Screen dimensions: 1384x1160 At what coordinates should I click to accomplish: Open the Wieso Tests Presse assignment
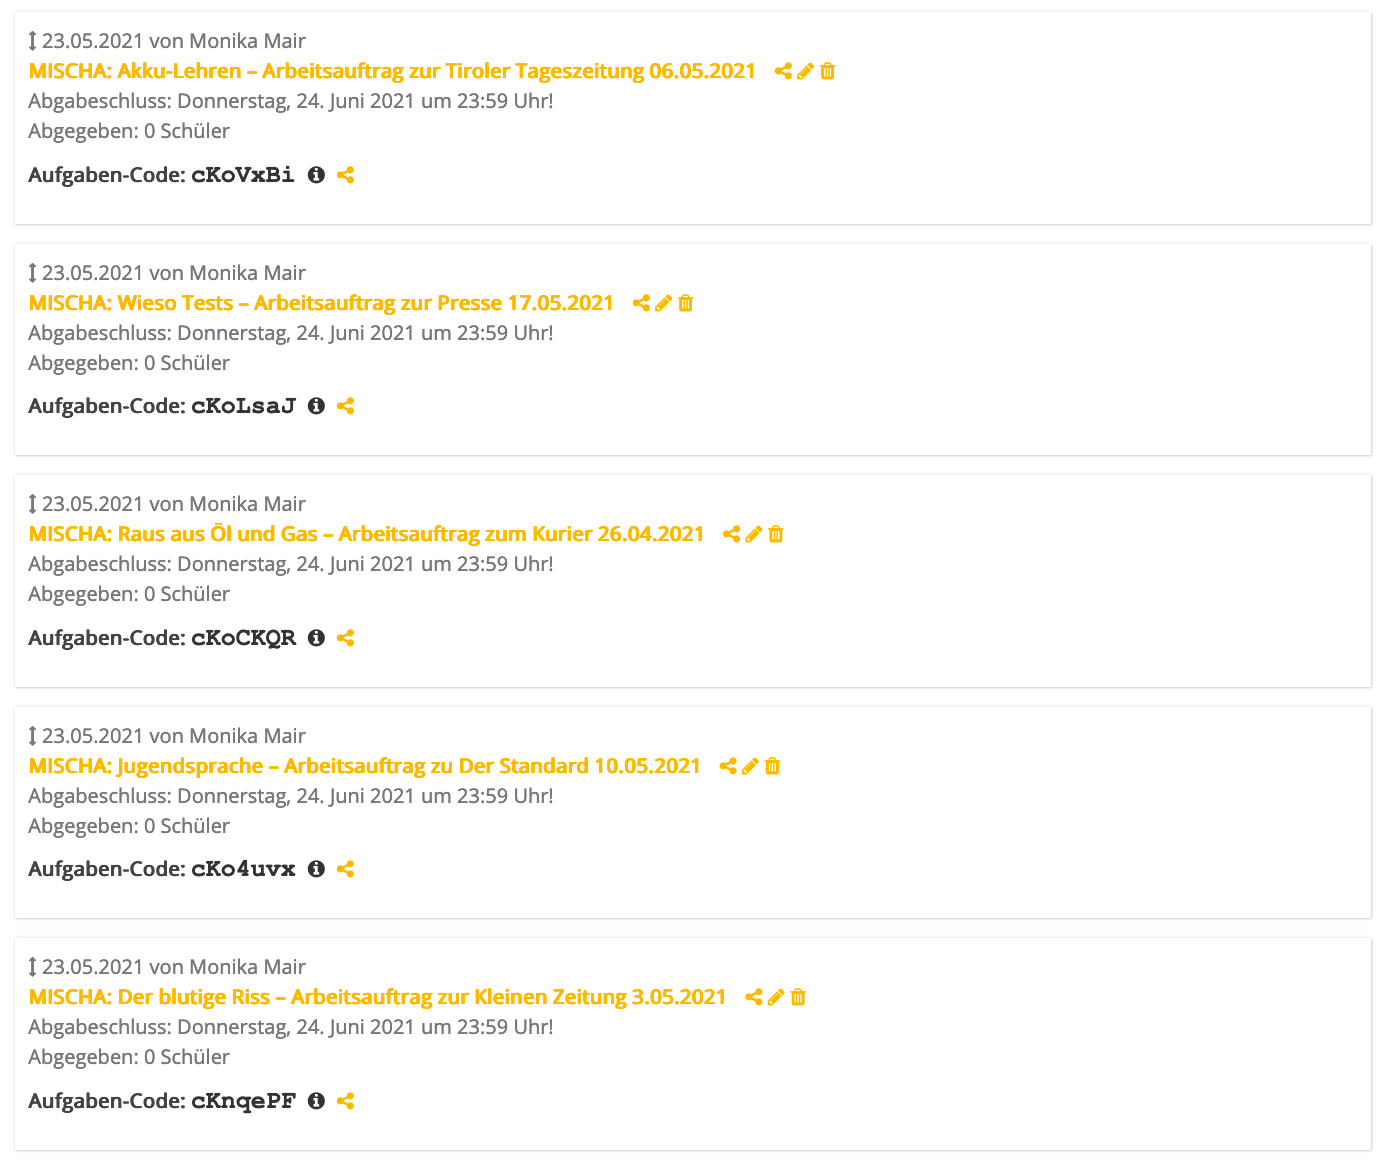click(x=321, y=303)
